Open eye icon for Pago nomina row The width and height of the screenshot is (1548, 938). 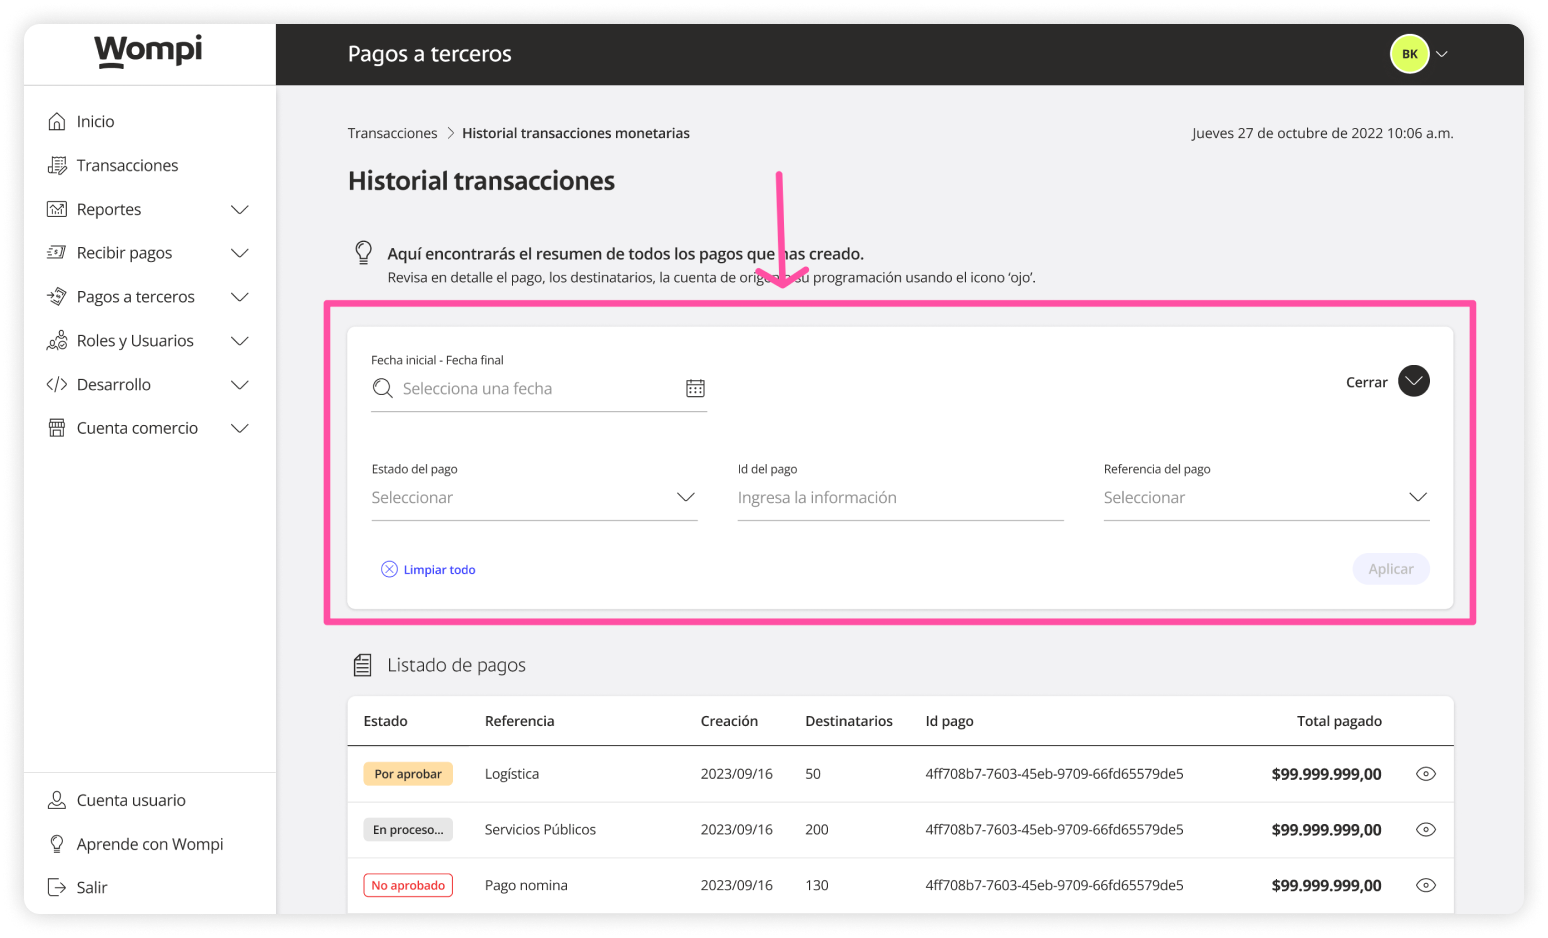point(1426,885)
